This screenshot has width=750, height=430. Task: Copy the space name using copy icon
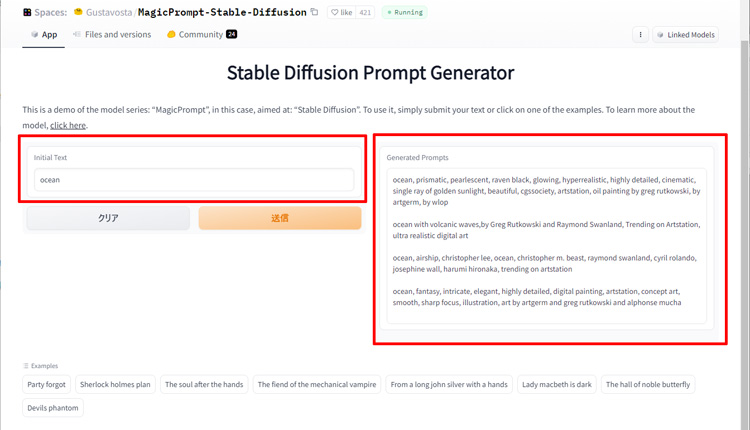[x=314, y=12]
